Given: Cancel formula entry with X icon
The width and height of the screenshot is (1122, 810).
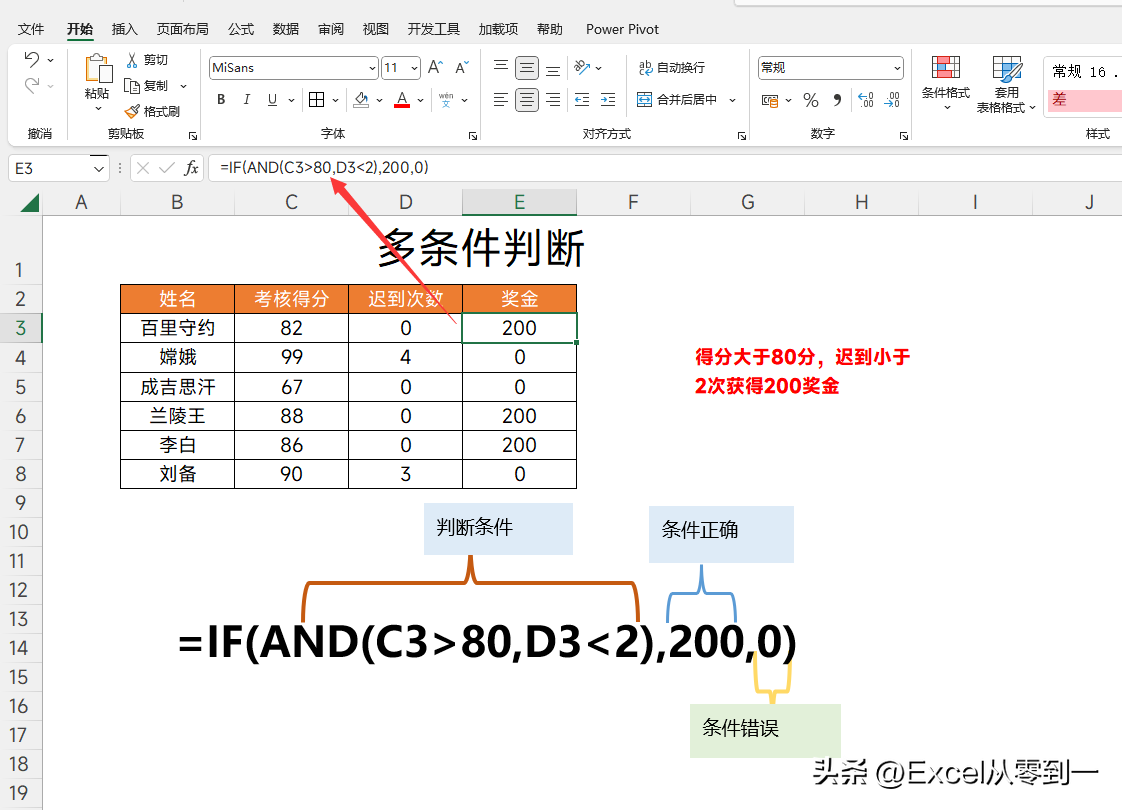Looking at the screenshot, I should click(143, 168).
